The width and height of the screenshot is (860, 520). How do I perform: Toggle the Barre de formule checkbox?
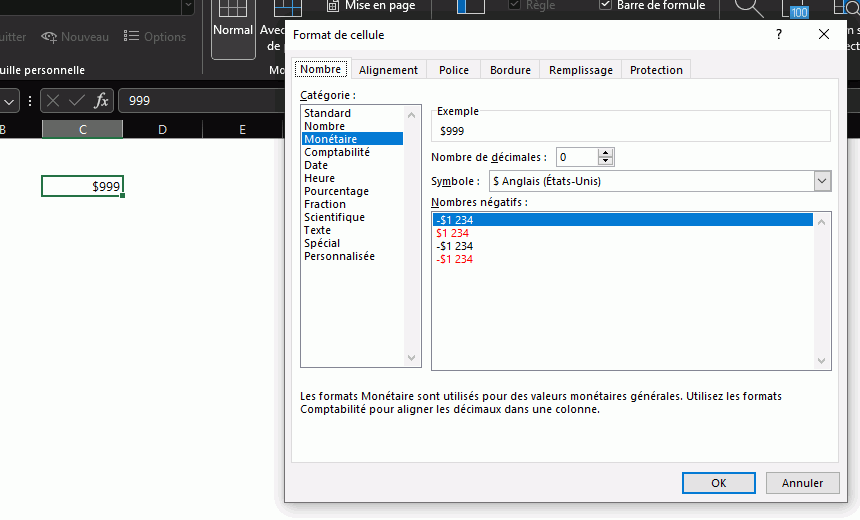coord(606,6)
